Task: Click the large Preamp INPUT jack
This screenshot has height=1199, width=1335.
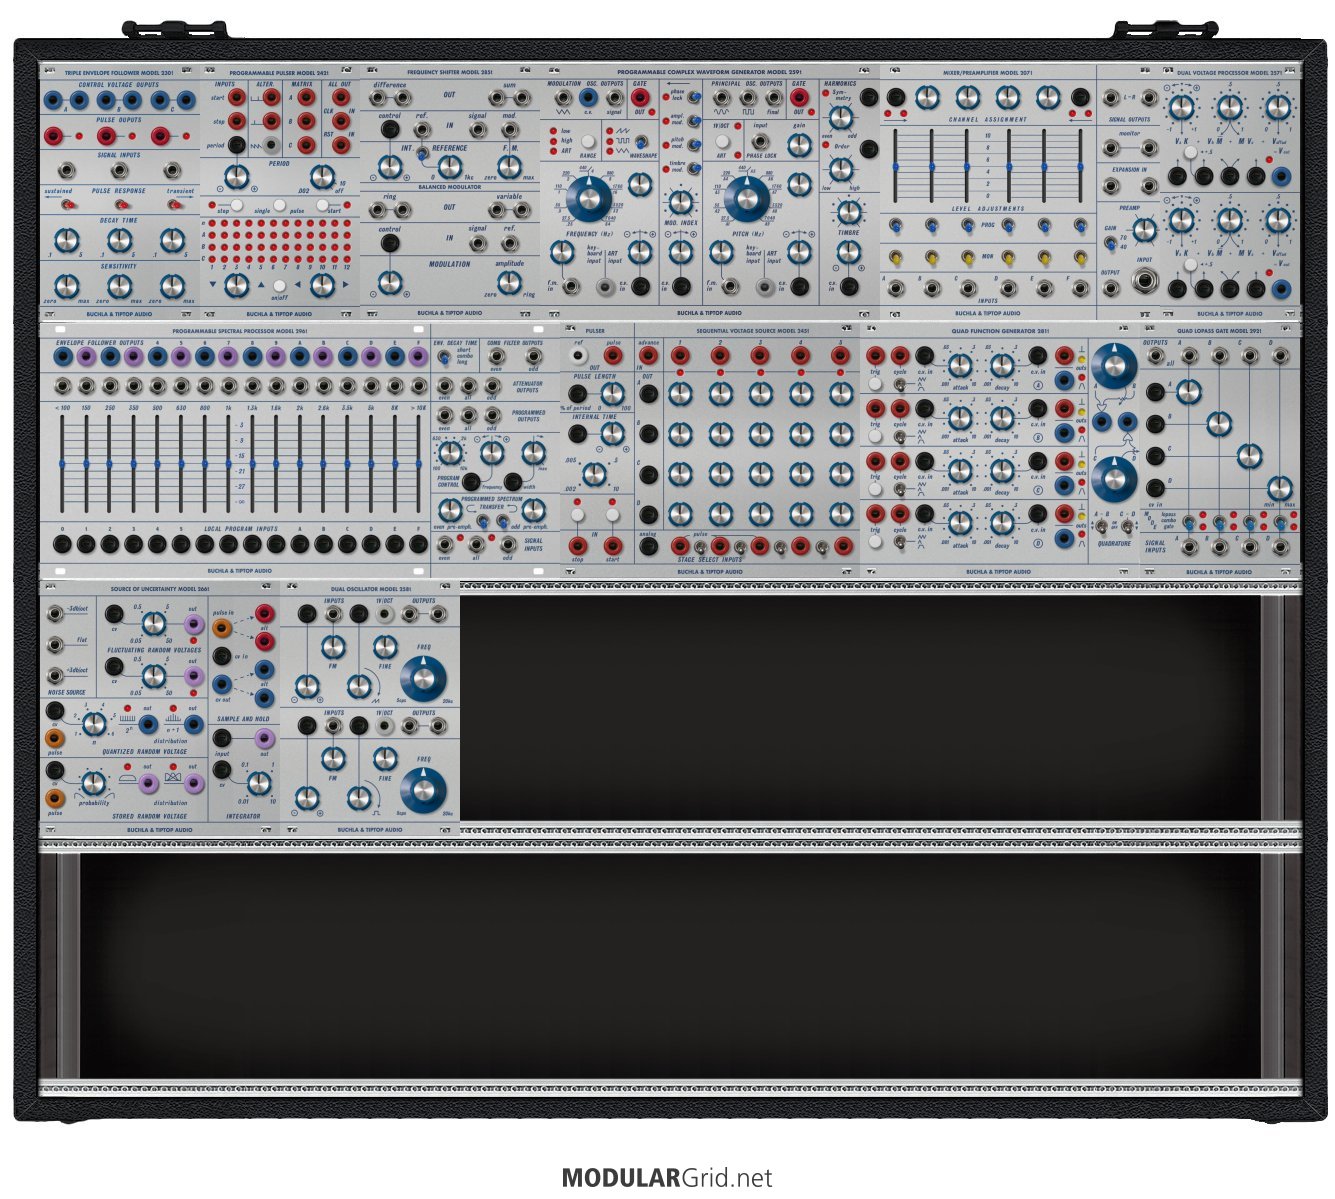Action: (1144, 281)
